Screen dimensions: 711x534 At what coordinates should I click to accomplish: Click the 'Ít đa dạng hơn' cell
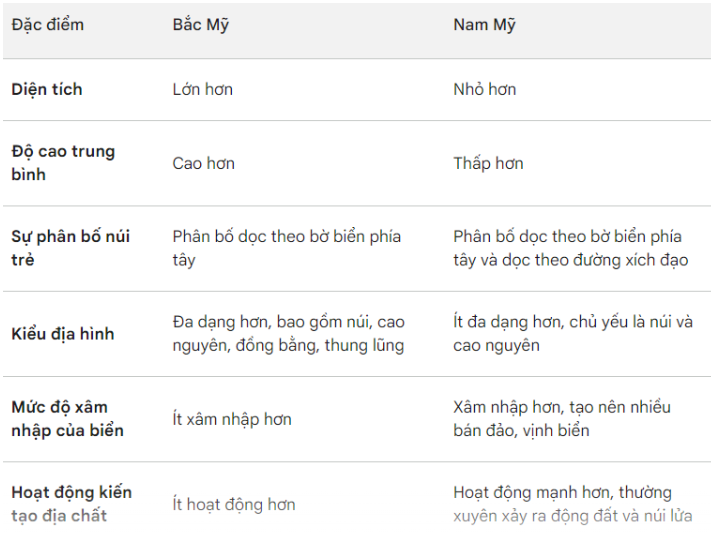pyautogui.click(x=573, y=334)
